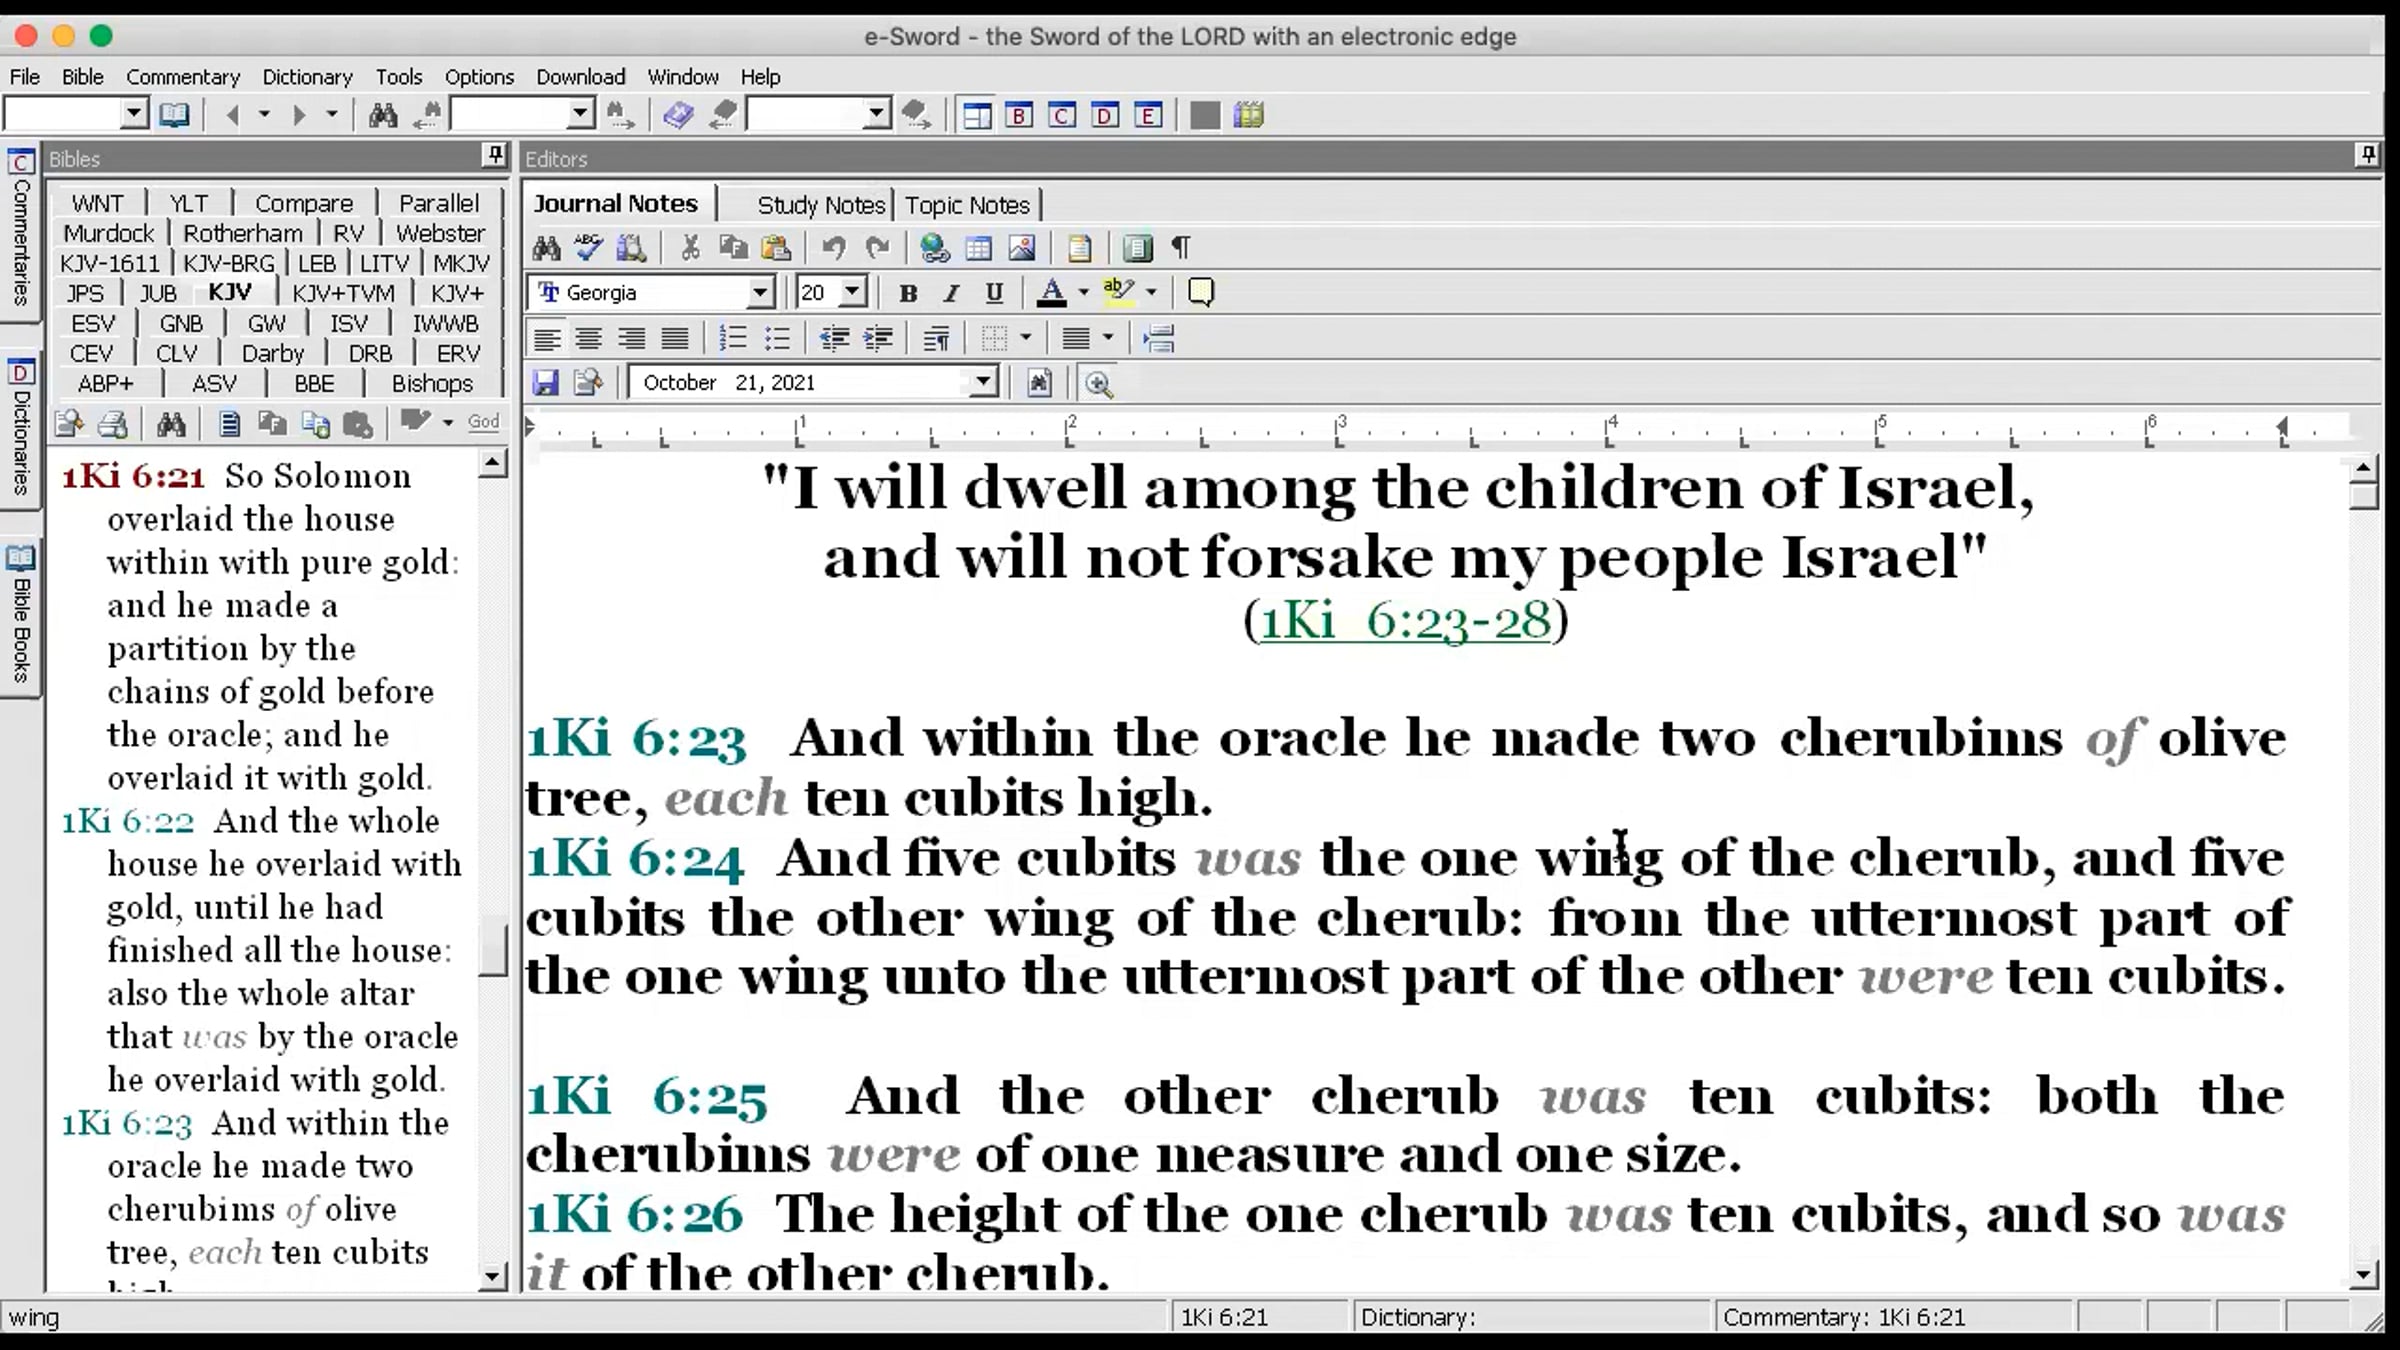Insert a hyperlink with the globe icon
The height and width of the screenshot is (1350, 2400).
[x=934, y=247]
